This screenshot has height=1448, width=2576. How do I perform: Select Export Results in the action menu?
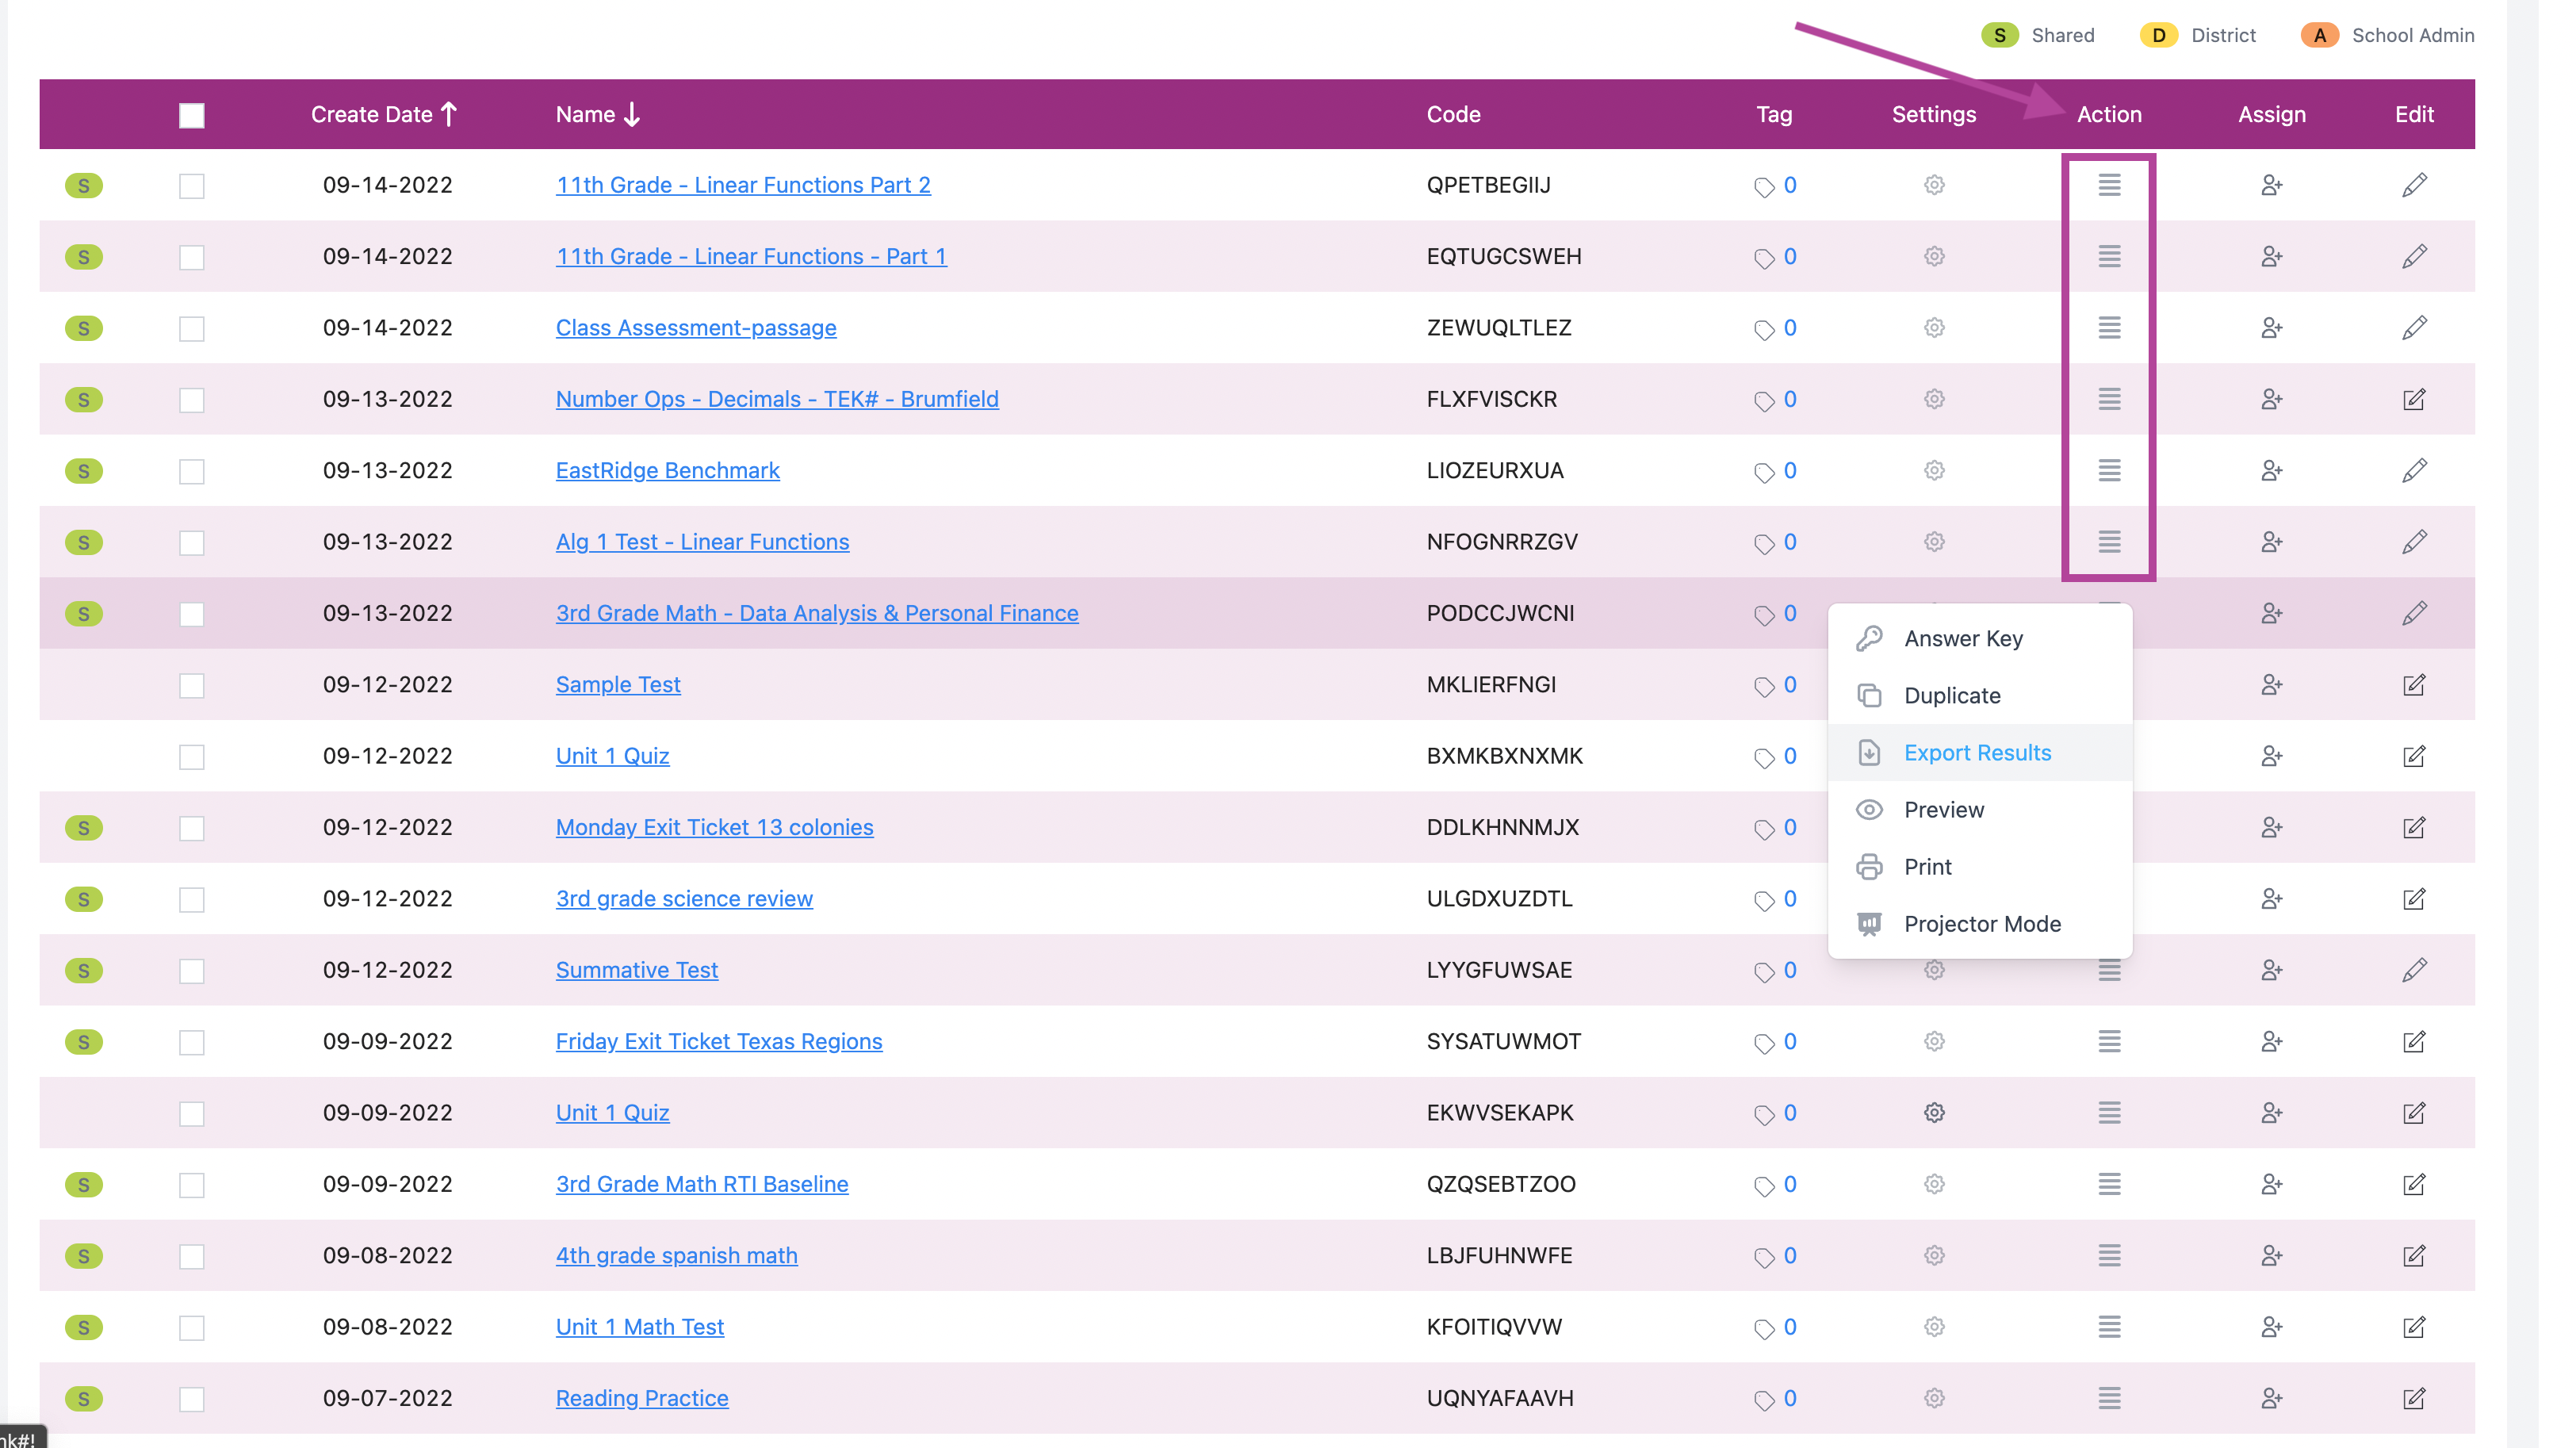[x=1979, y=752]
